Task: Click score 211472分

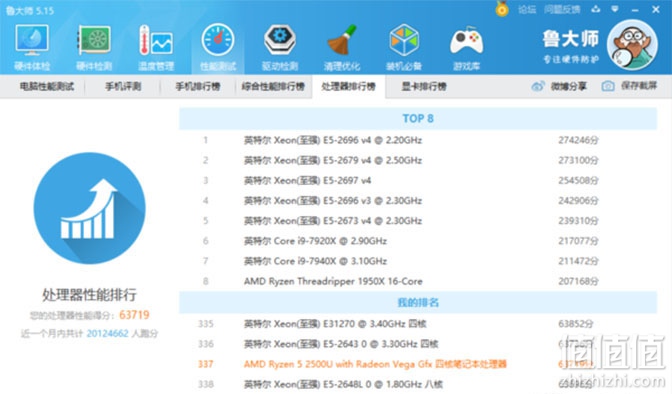Action: (x=578, y=261)
